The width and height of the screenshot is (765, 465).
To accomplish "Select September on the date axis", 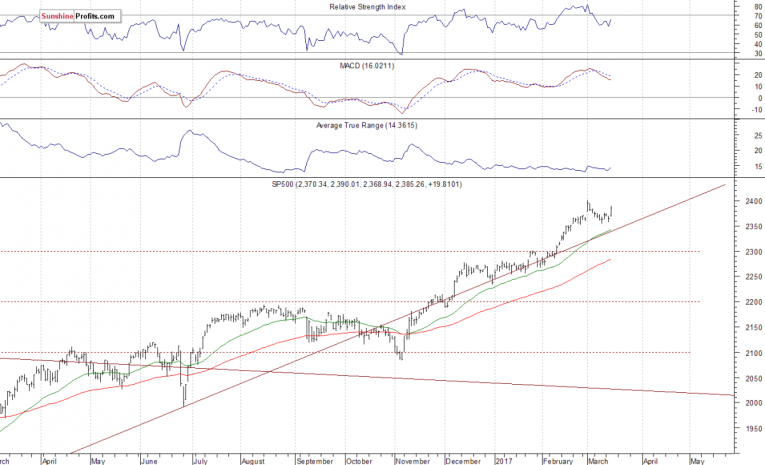I will click(313, 462).
